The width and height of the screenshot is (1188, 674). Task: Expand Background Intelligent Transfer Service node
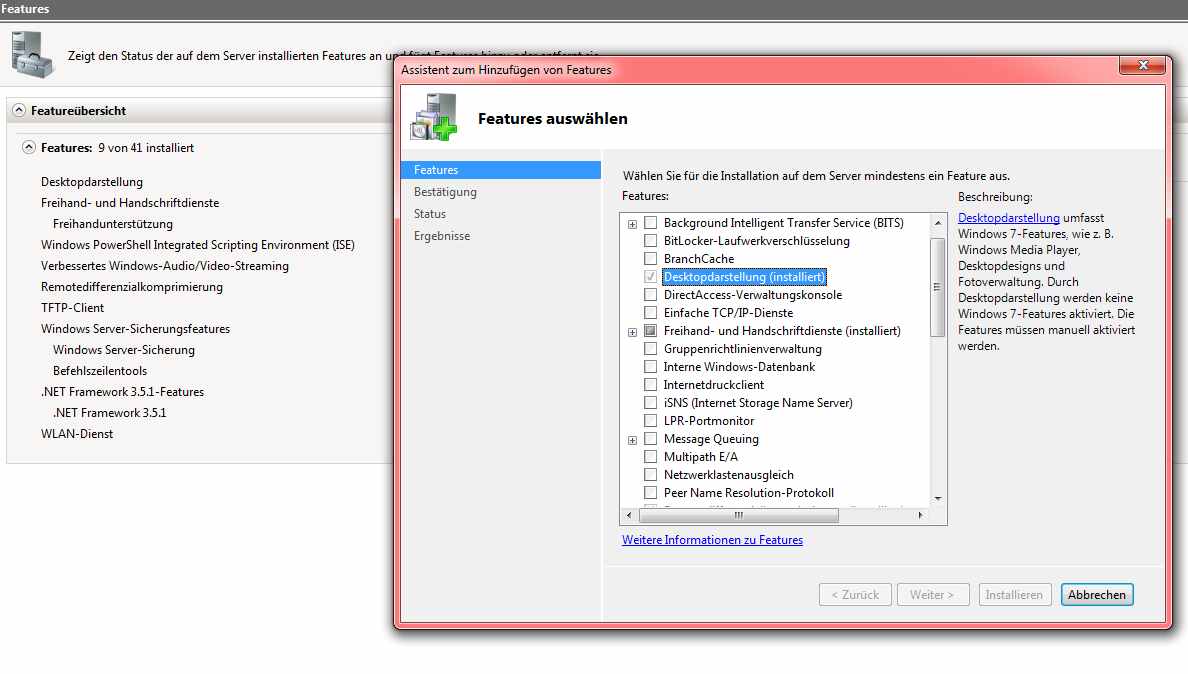[633, 224]
